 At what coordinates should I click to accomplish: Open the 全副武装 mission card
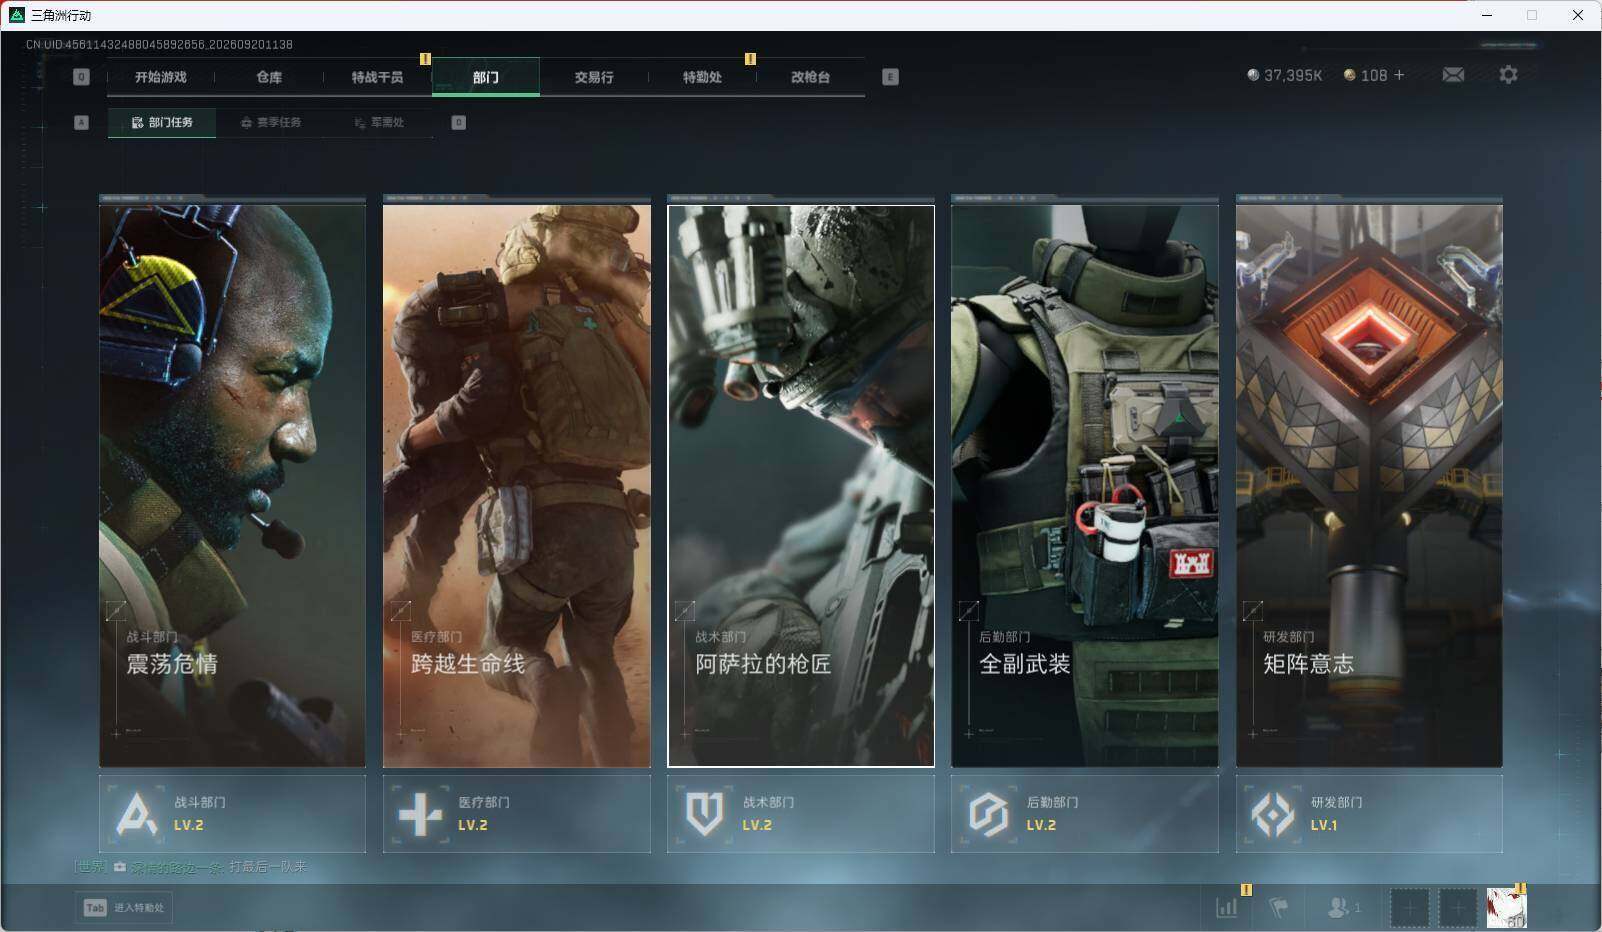point(1085,486)
